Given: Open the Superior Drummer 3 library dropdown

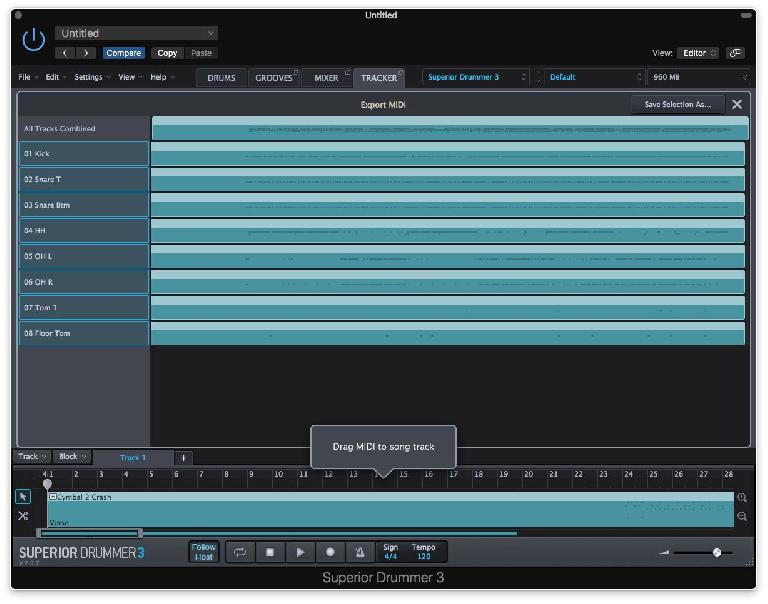Looking at the screenshot, I should click(x=475, y=77).
